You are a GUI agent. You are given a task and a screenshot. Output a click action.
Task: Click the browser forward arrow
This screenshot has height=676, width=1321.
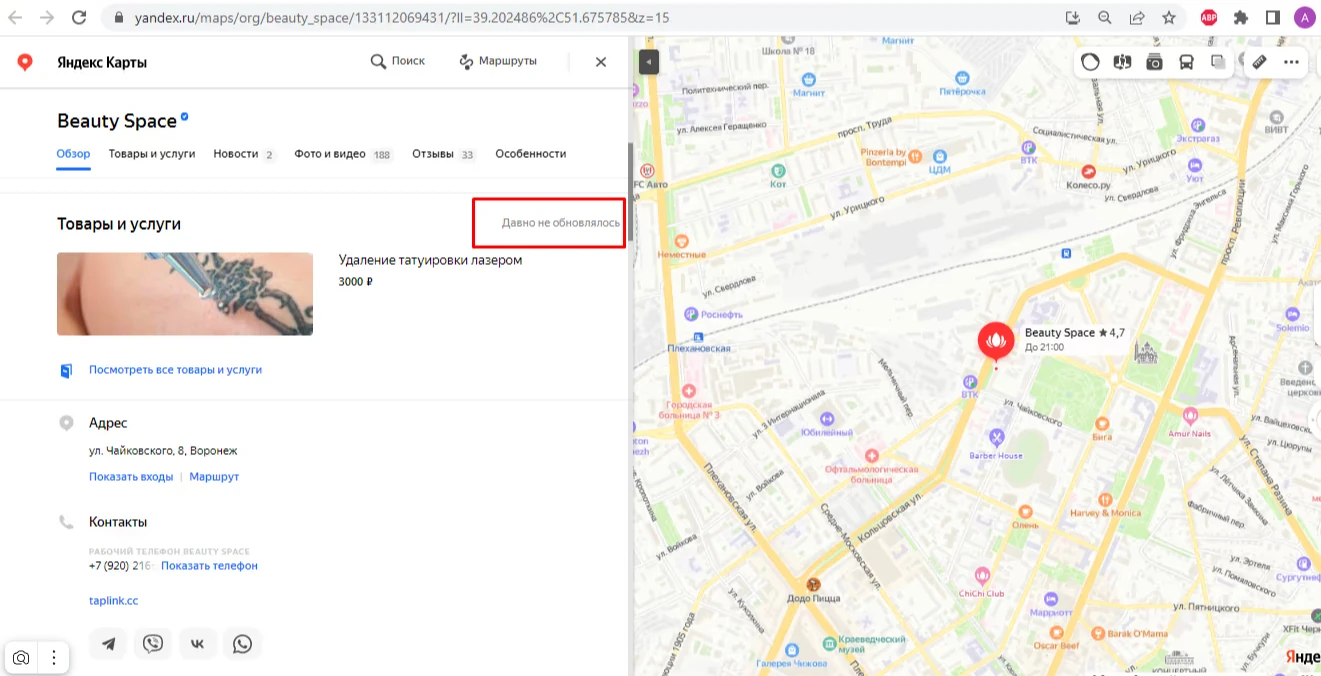point(47,18)
